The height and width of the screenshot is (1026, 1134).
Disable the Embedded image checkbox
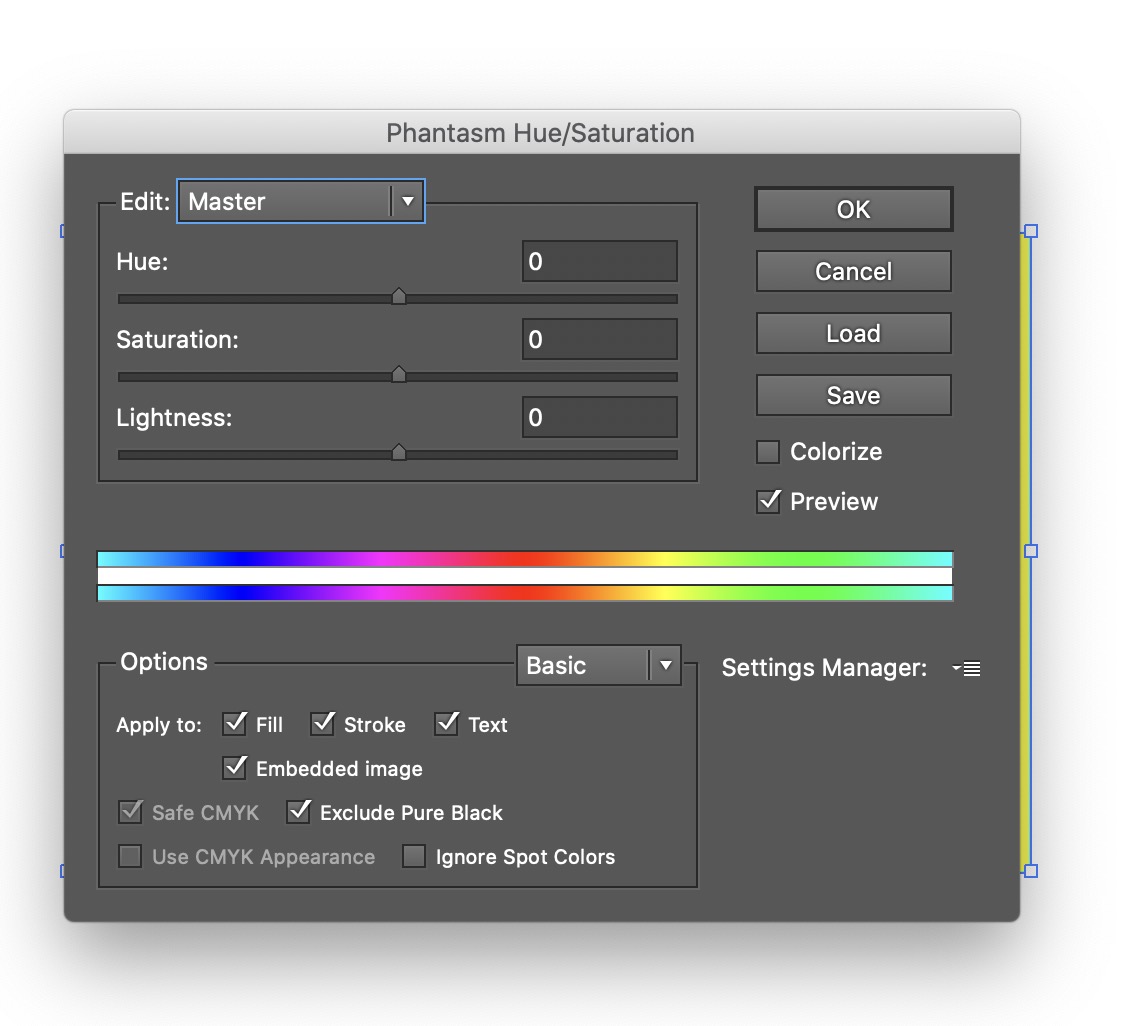click(x=235, y=768)
